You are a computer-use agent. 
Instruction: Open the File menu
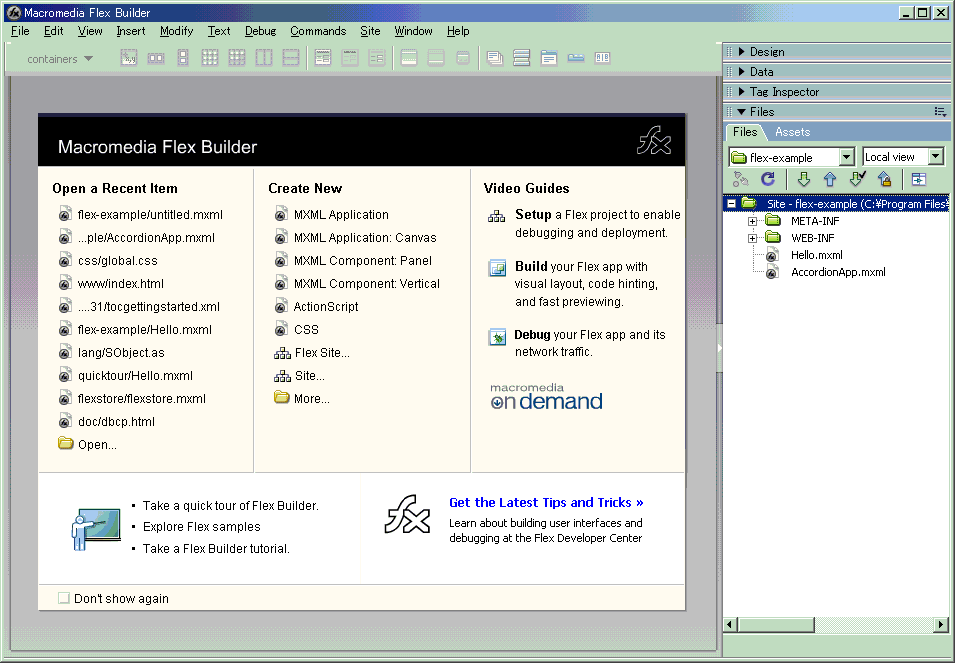click(20, 31)
